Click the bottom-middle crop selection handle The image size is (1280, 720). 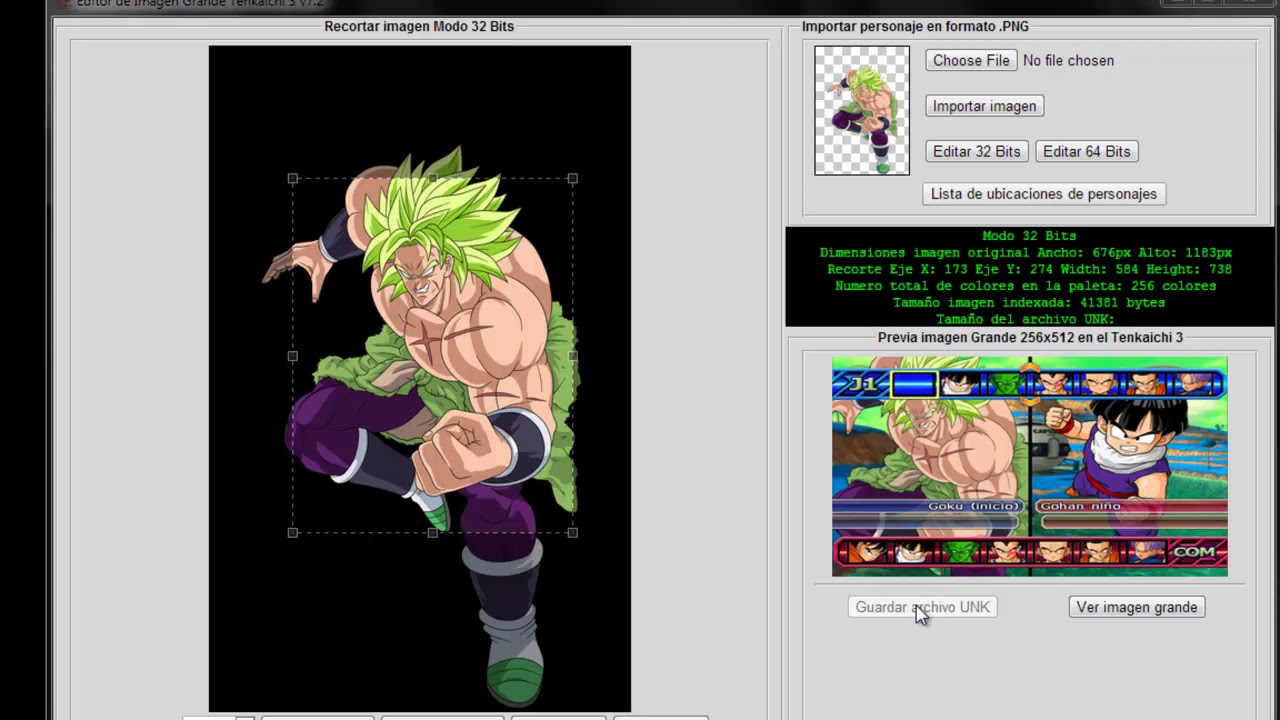point(432,533)
